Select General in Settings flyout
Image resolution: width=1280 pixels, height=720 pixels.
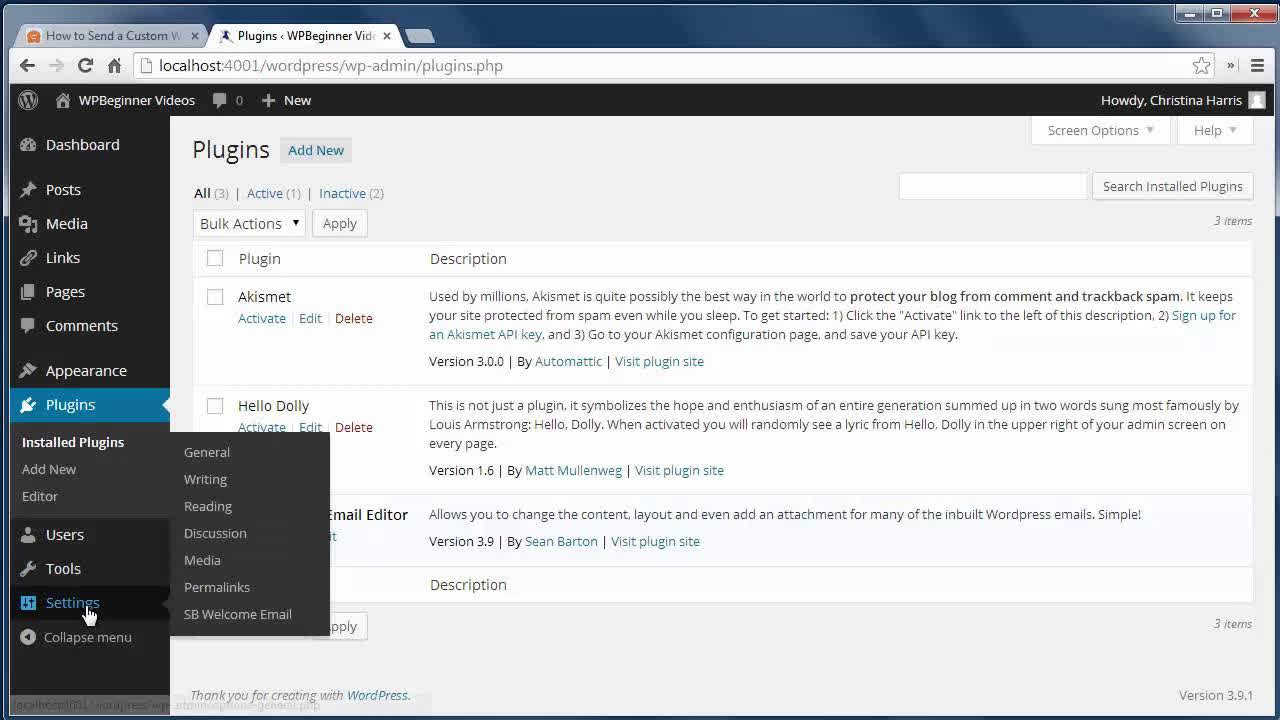click(207, 452)
